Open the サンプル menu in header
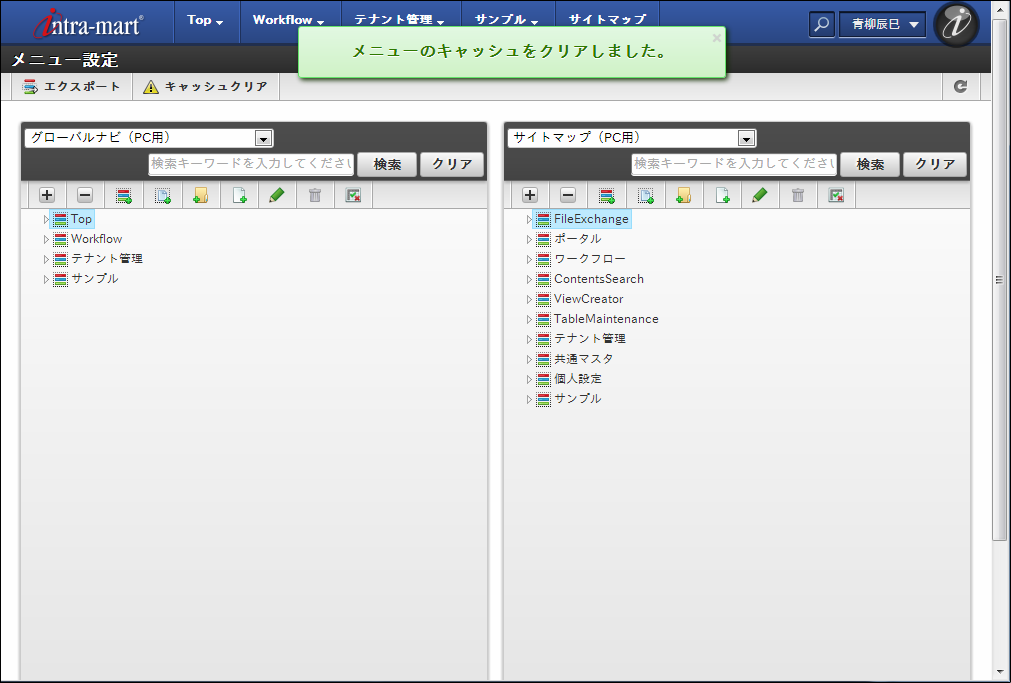The image size is (1011, 683). 507,20
